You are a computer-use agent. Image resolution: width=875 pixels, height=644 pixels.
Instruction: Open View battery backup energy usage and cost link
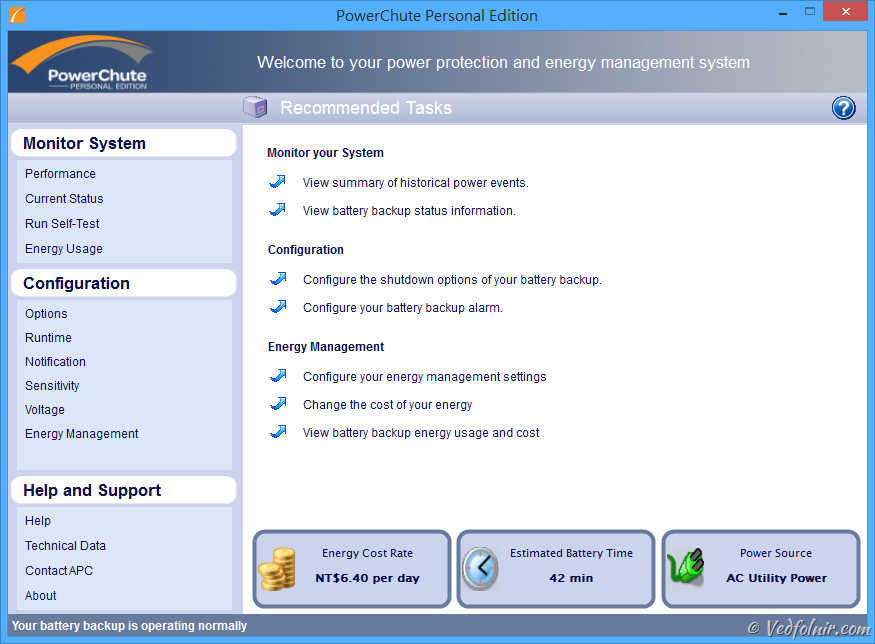click(421, 433)
